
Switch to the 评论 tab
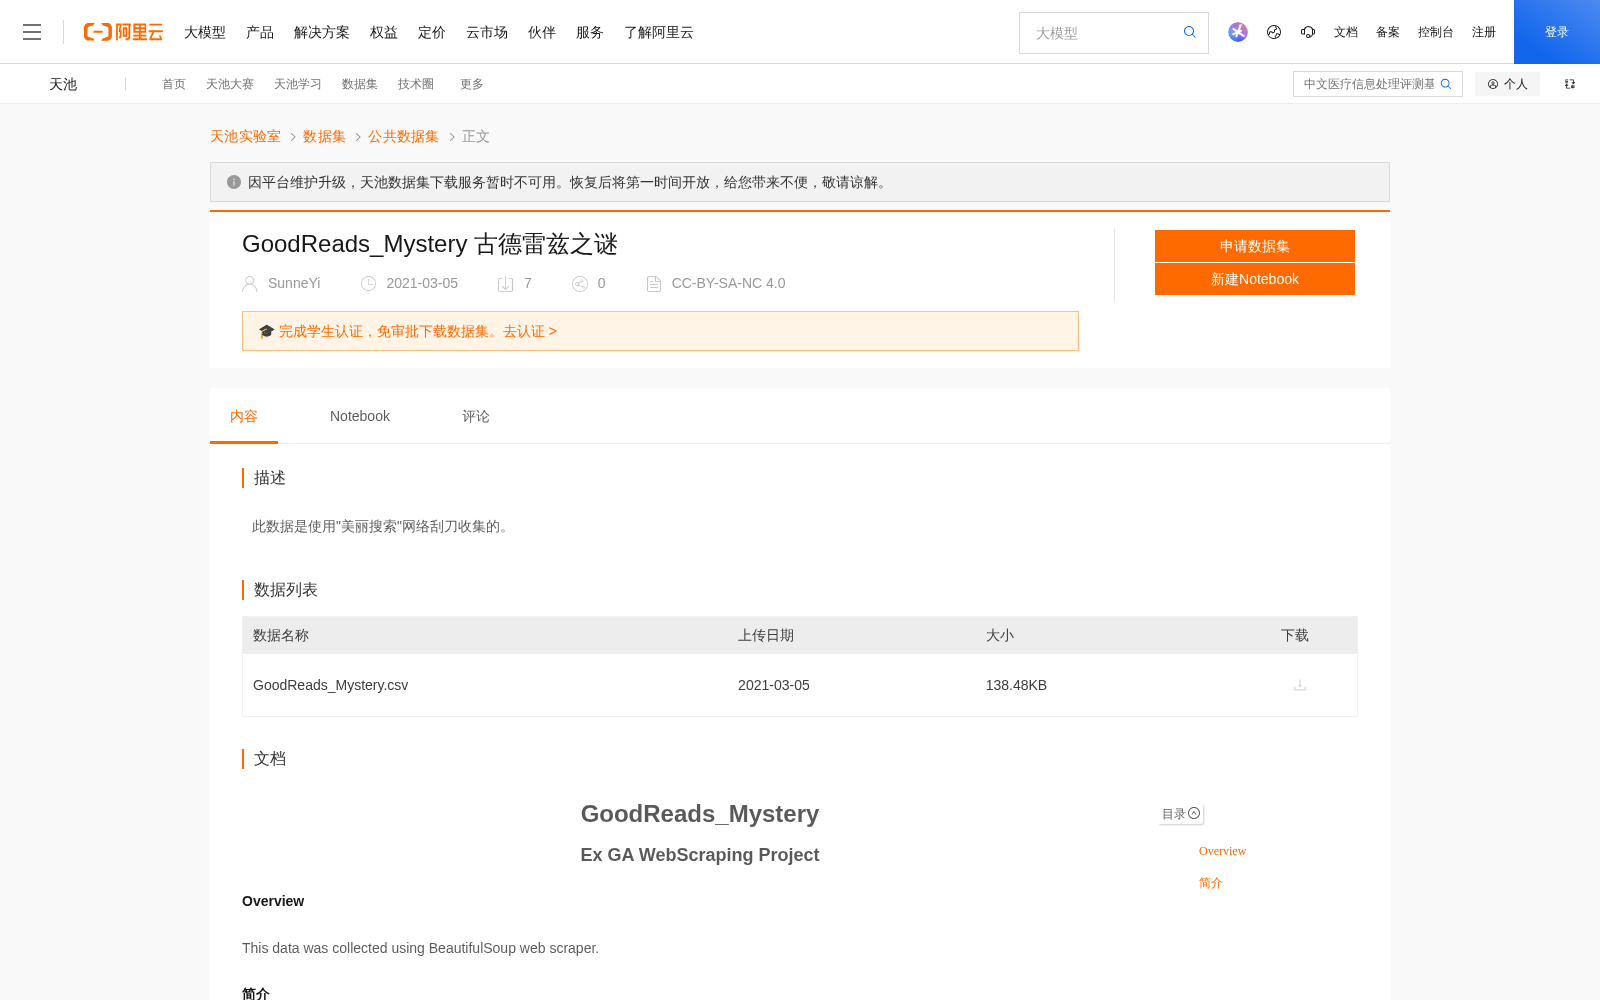click(476, 416)
